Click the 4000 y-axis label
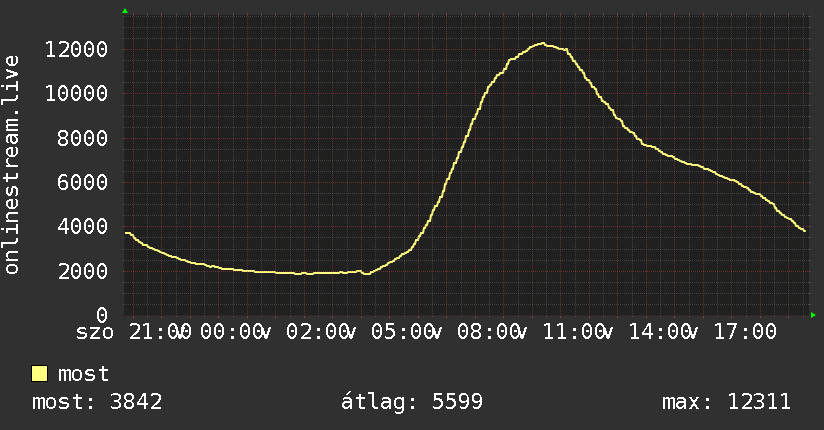Screen dimensions: 824x430 (x=83, y=227)
